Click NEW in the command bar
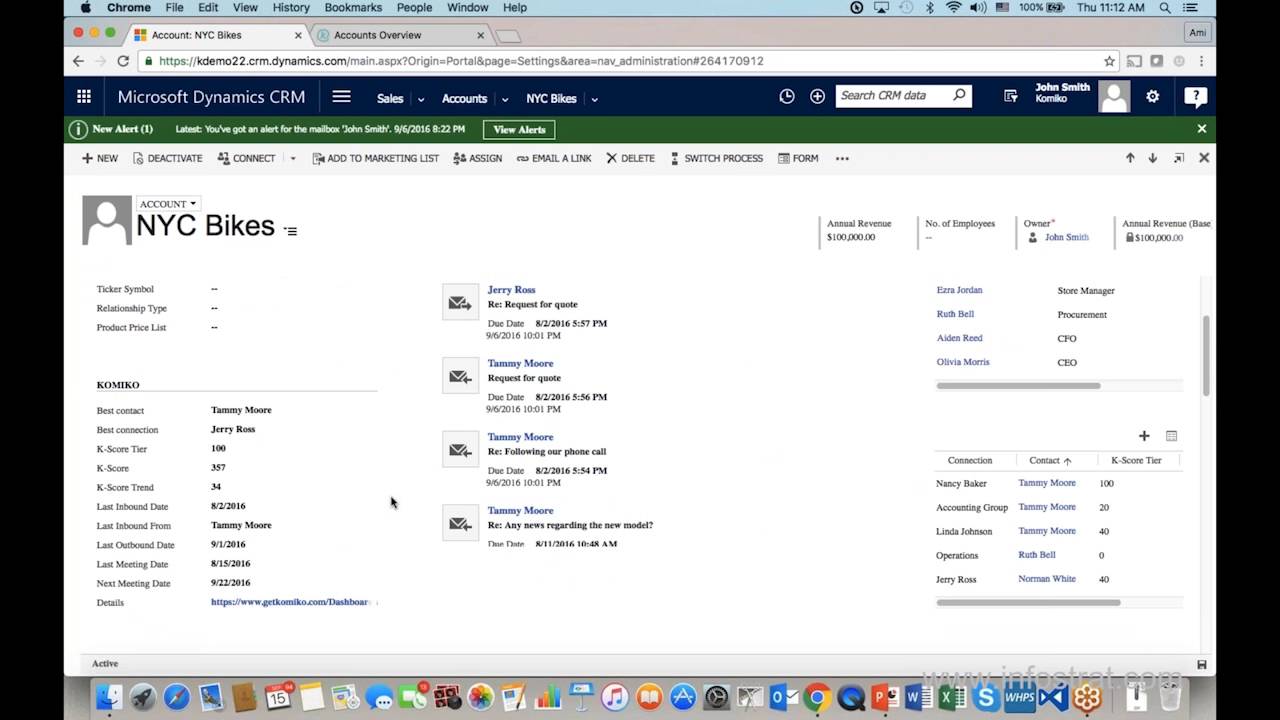 tap(100, 158)
